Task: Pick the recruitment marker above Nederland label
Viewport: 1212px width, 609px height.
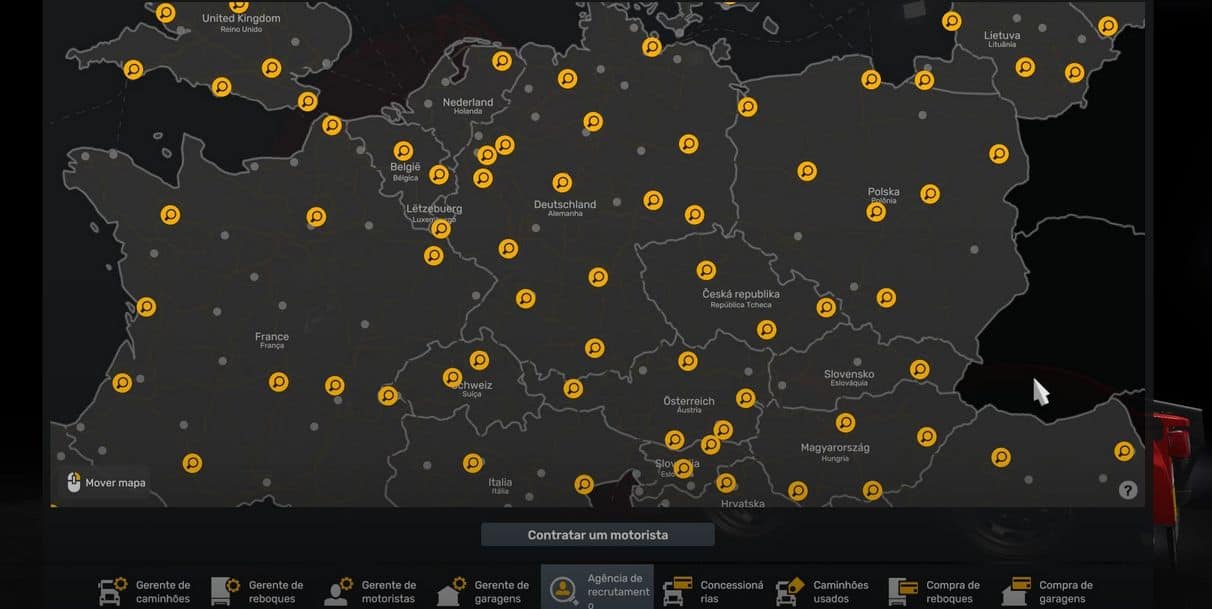Action: point(502,61)
